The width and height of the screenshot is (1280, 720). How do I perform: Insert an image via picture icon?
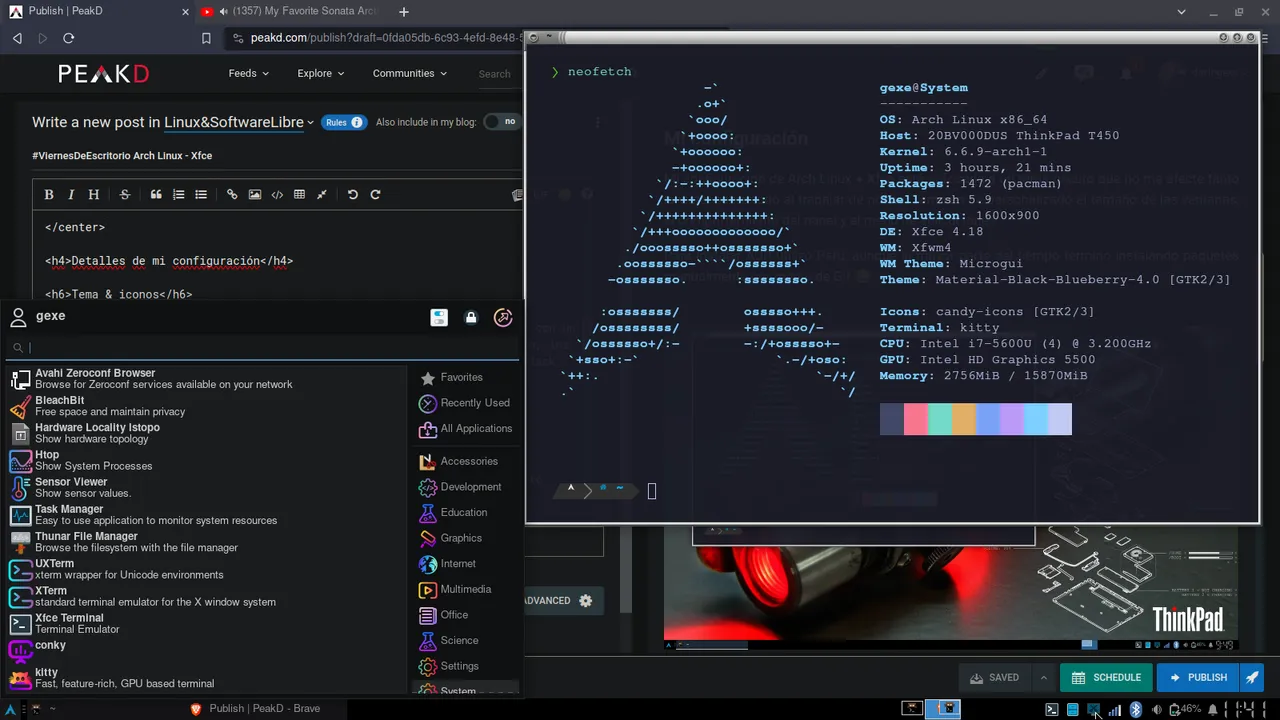coord(255,195)
